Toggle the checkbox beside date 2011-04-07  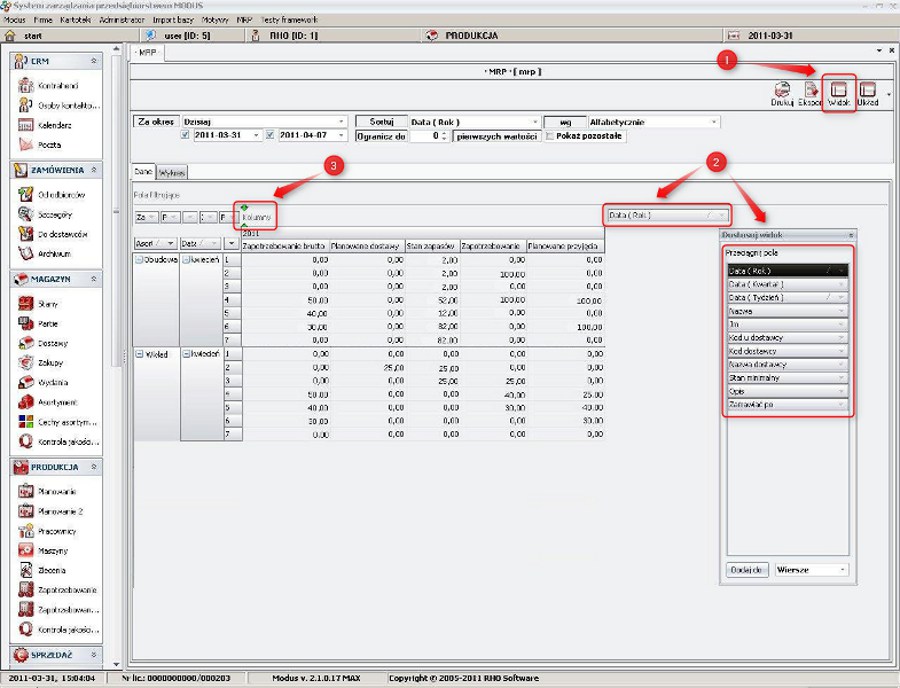(270, 135)
